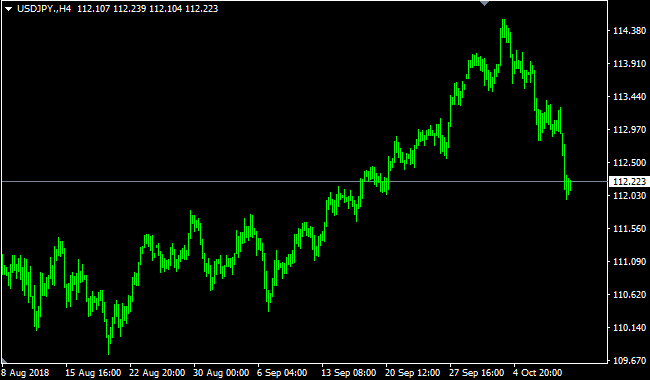Click price scale value 112.500
650x380 pixels.
tap(629, 162)
